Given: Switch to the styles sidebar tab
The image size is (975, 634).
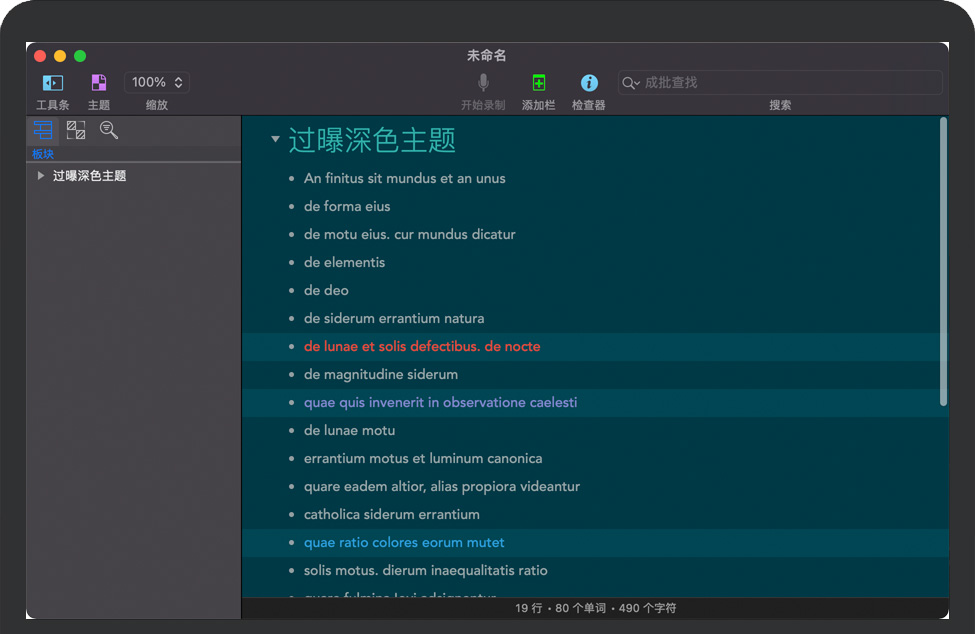Looking at the screenshot, I should (x=76, y=130).
